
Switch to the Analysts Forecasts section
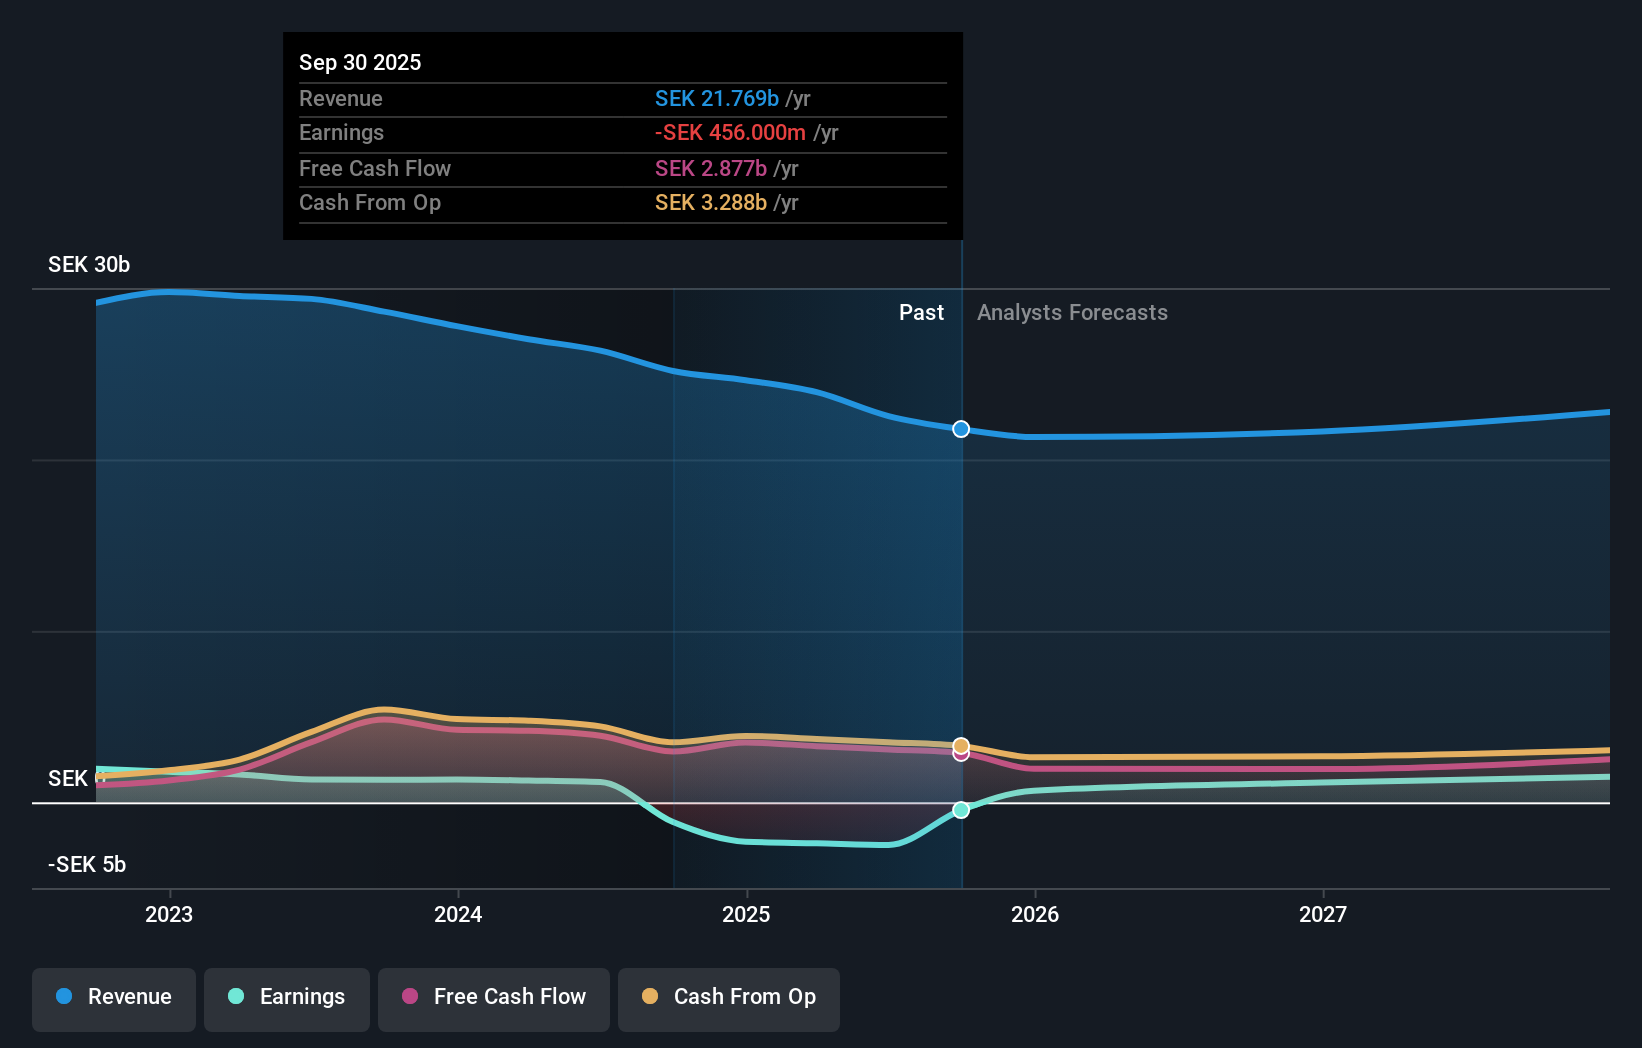click(x=1072, y=312)
